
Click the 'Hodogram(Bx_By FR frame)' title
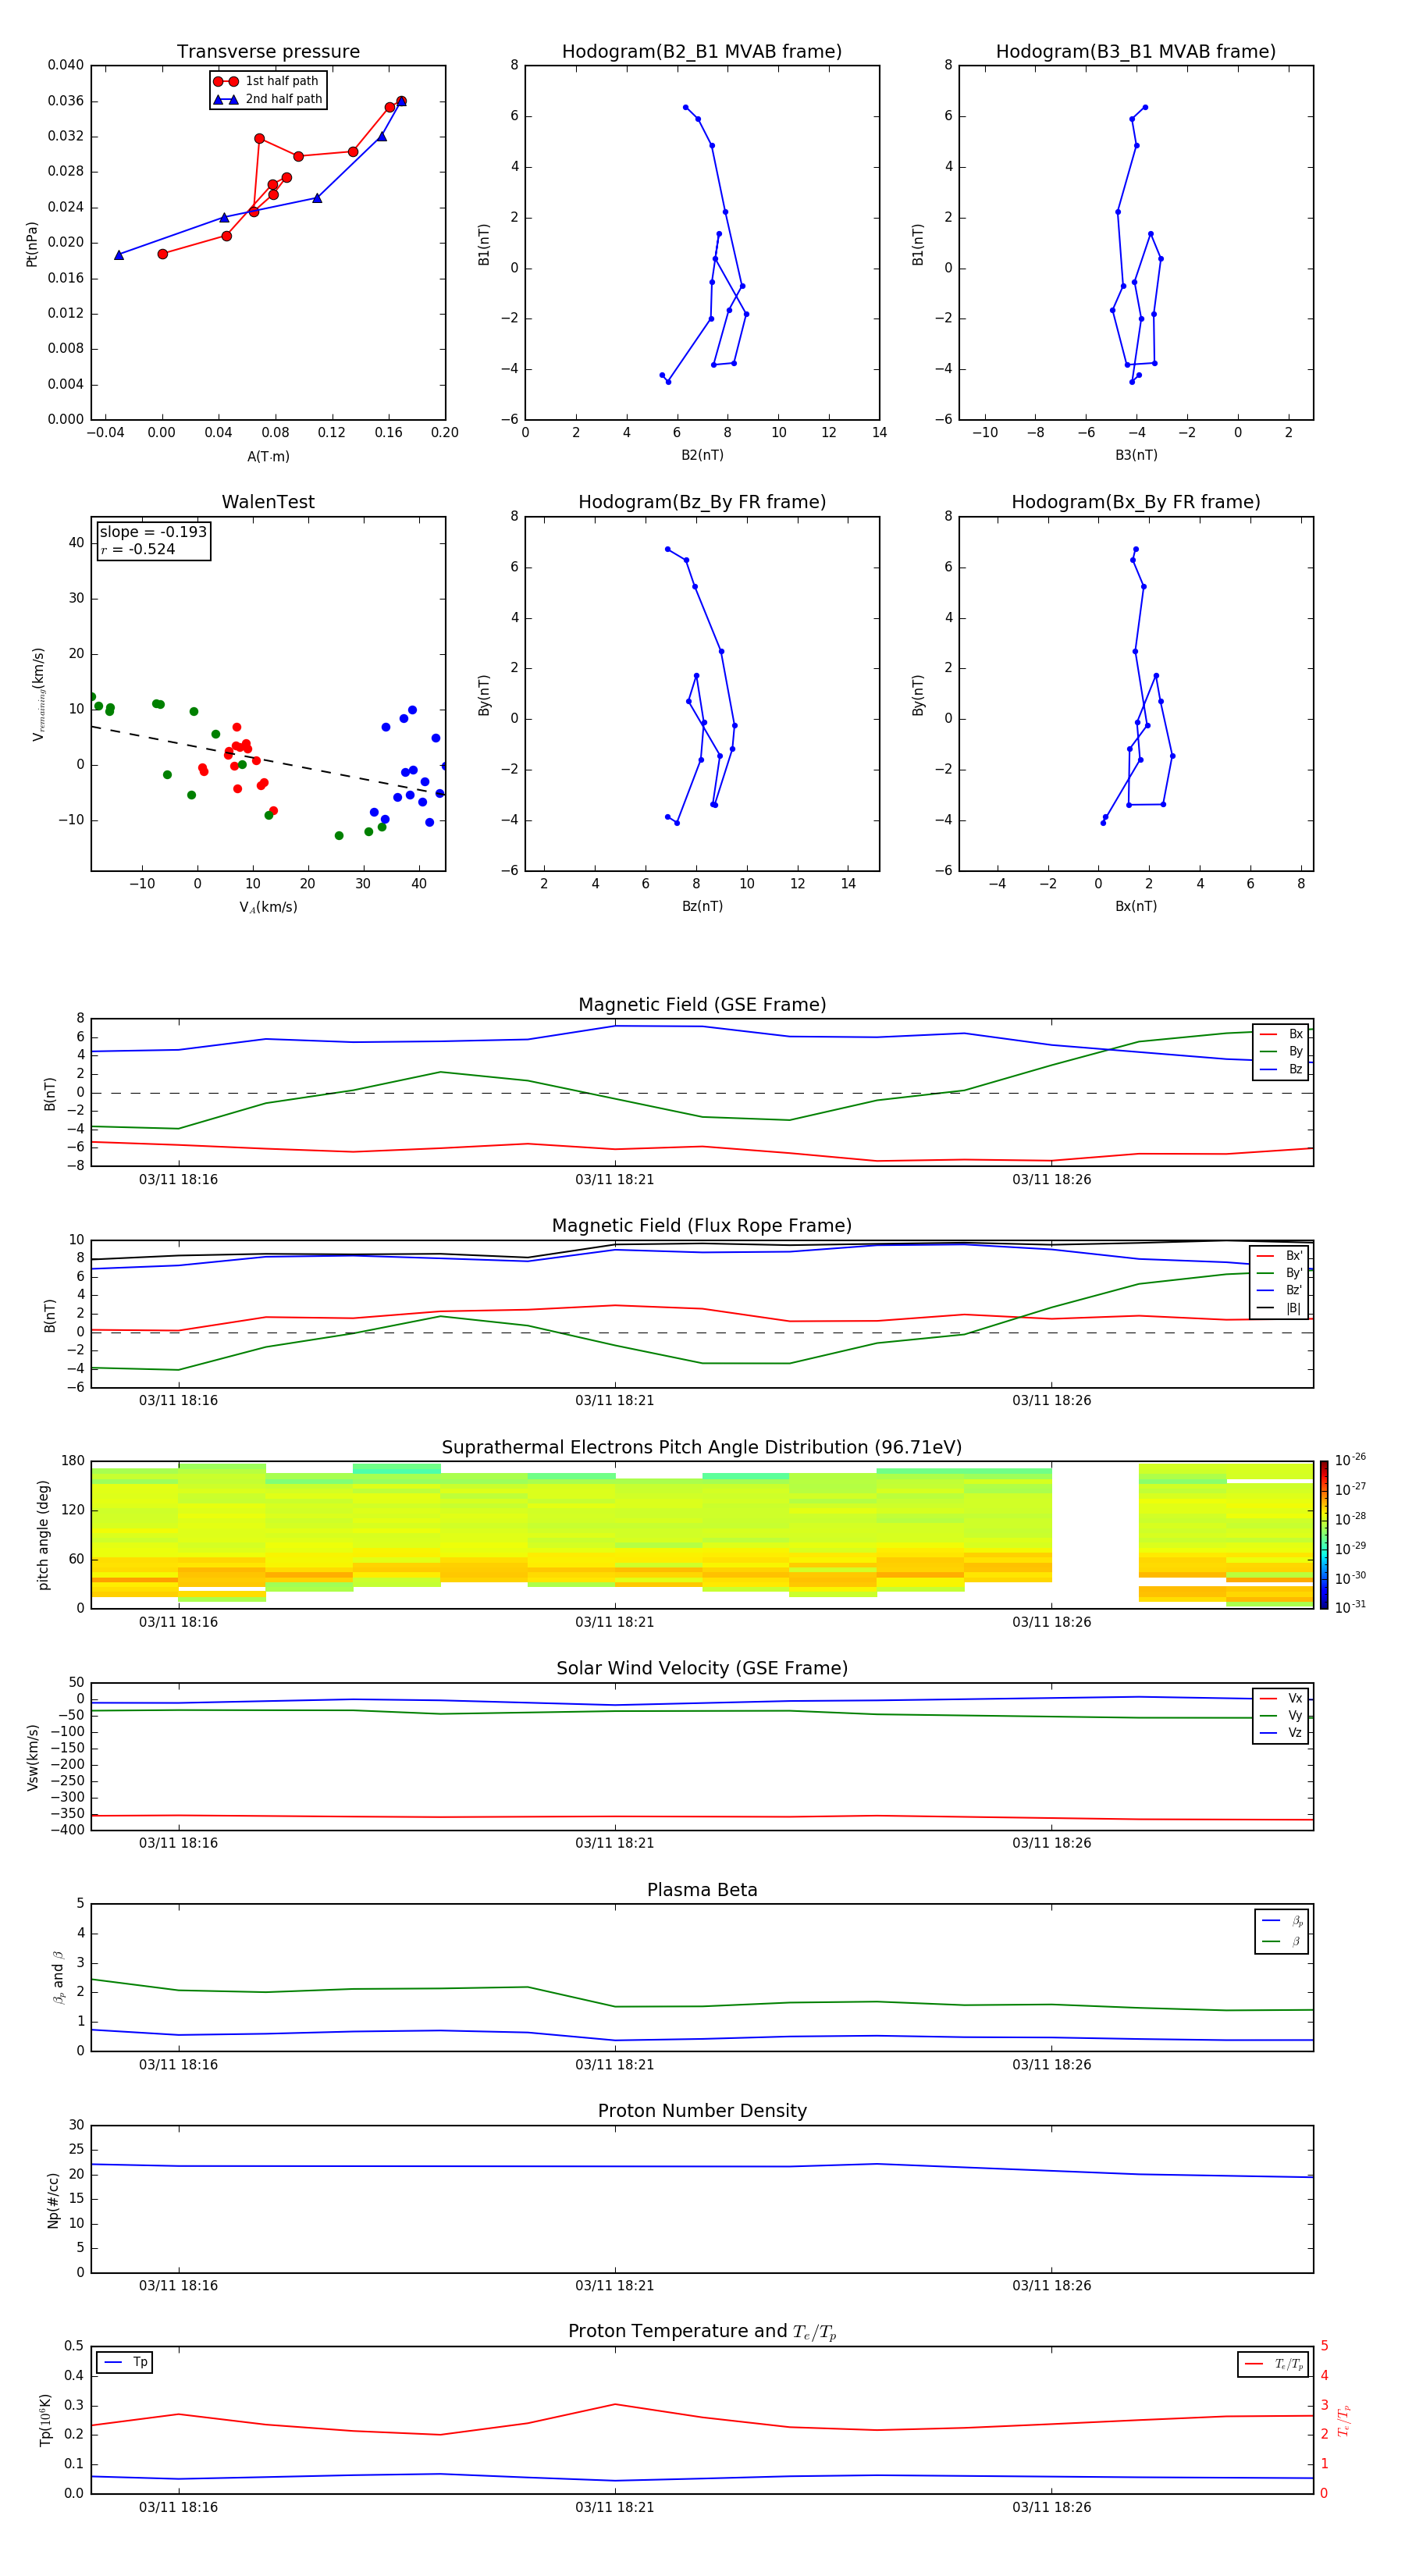(x=1136, y=502)
